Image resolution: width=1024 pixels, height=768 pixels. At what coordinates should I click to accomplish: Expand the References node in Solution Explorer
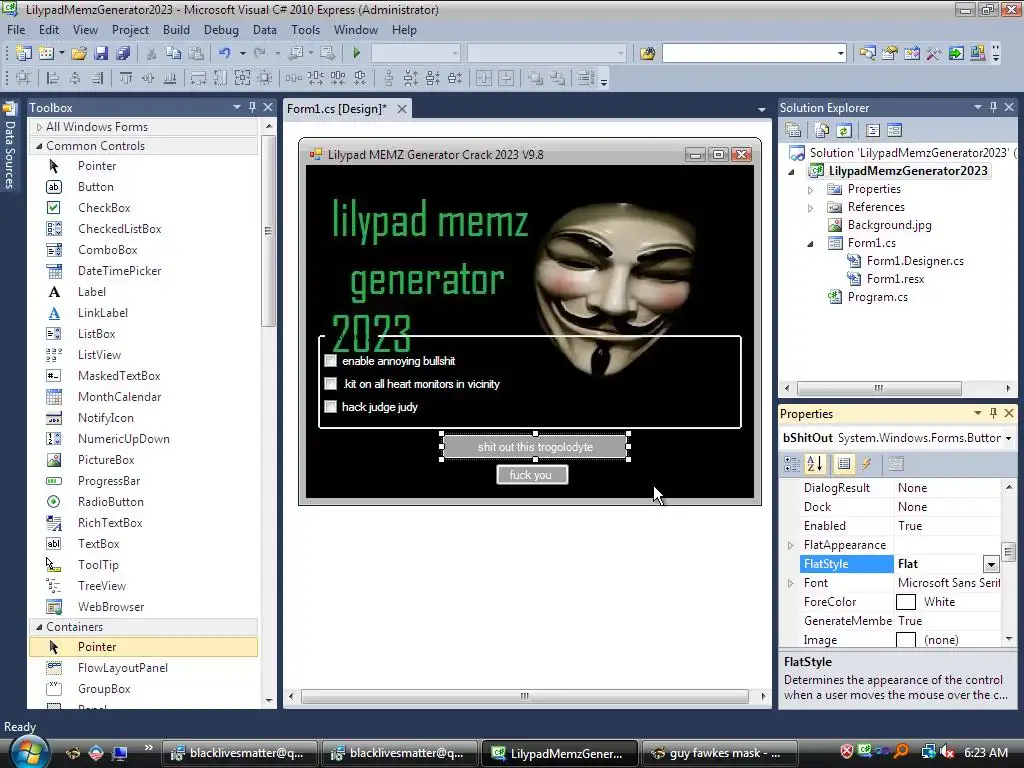coord(810,208)
